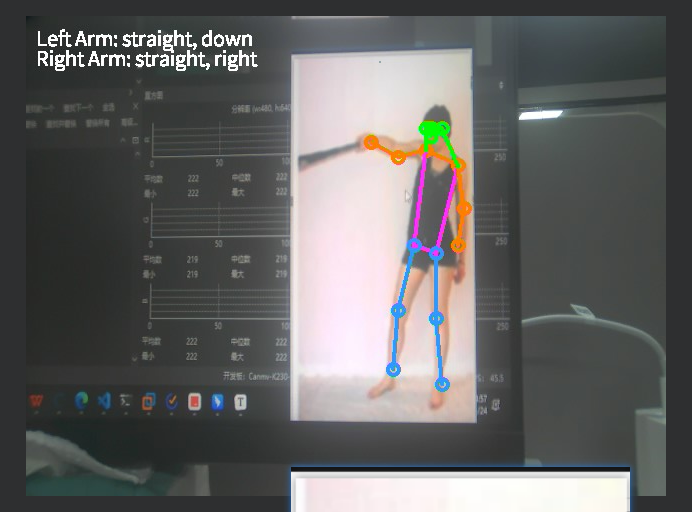This screenshot has width=692, height=512.
Task: Click the top histogram chart with mean 222
Action: point(221,141)
